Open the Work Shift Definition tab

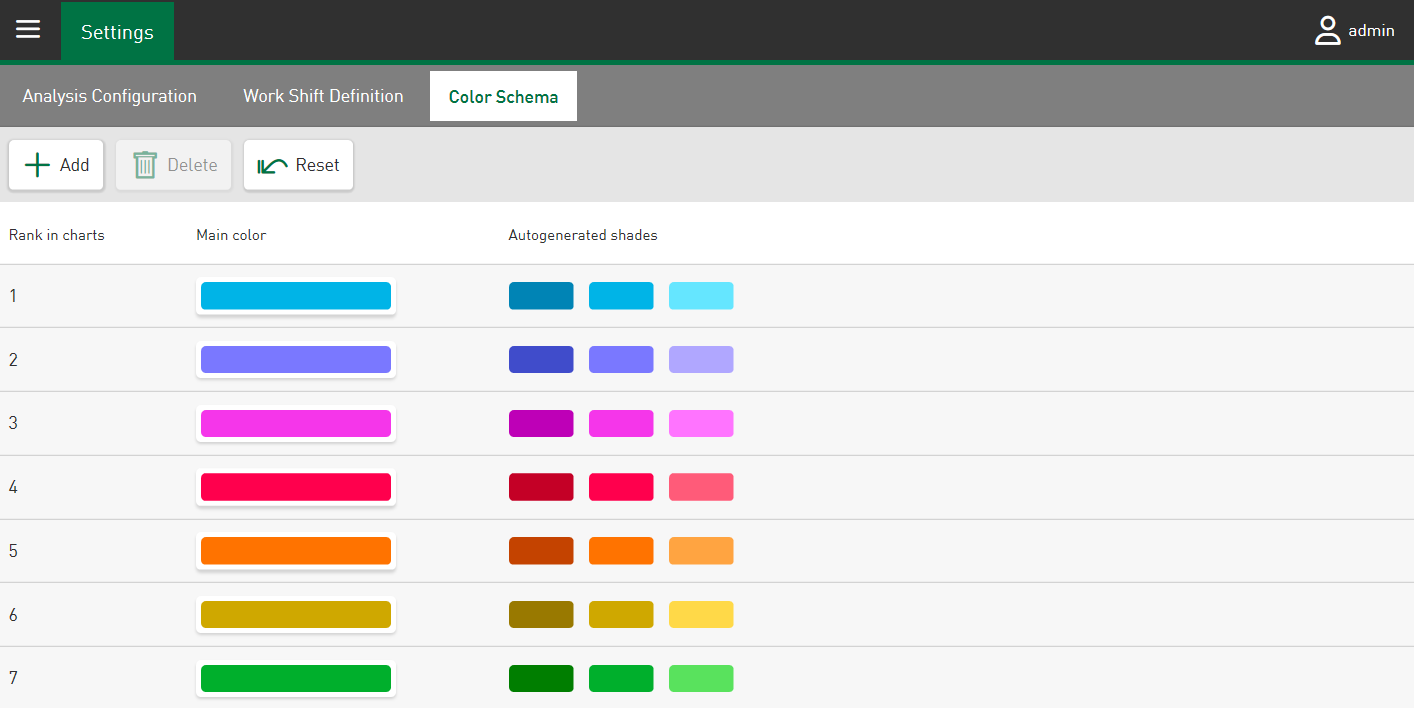click(x=323, y=96)
